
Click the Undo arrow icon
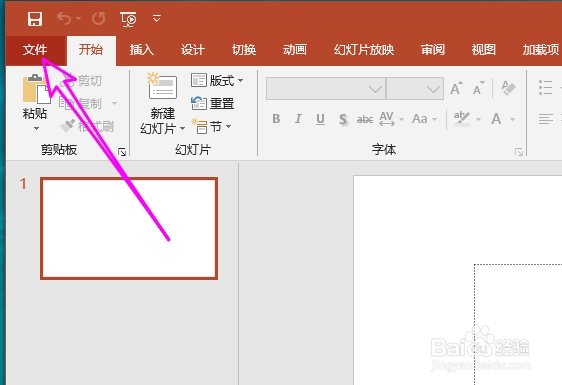click(65, 19)
